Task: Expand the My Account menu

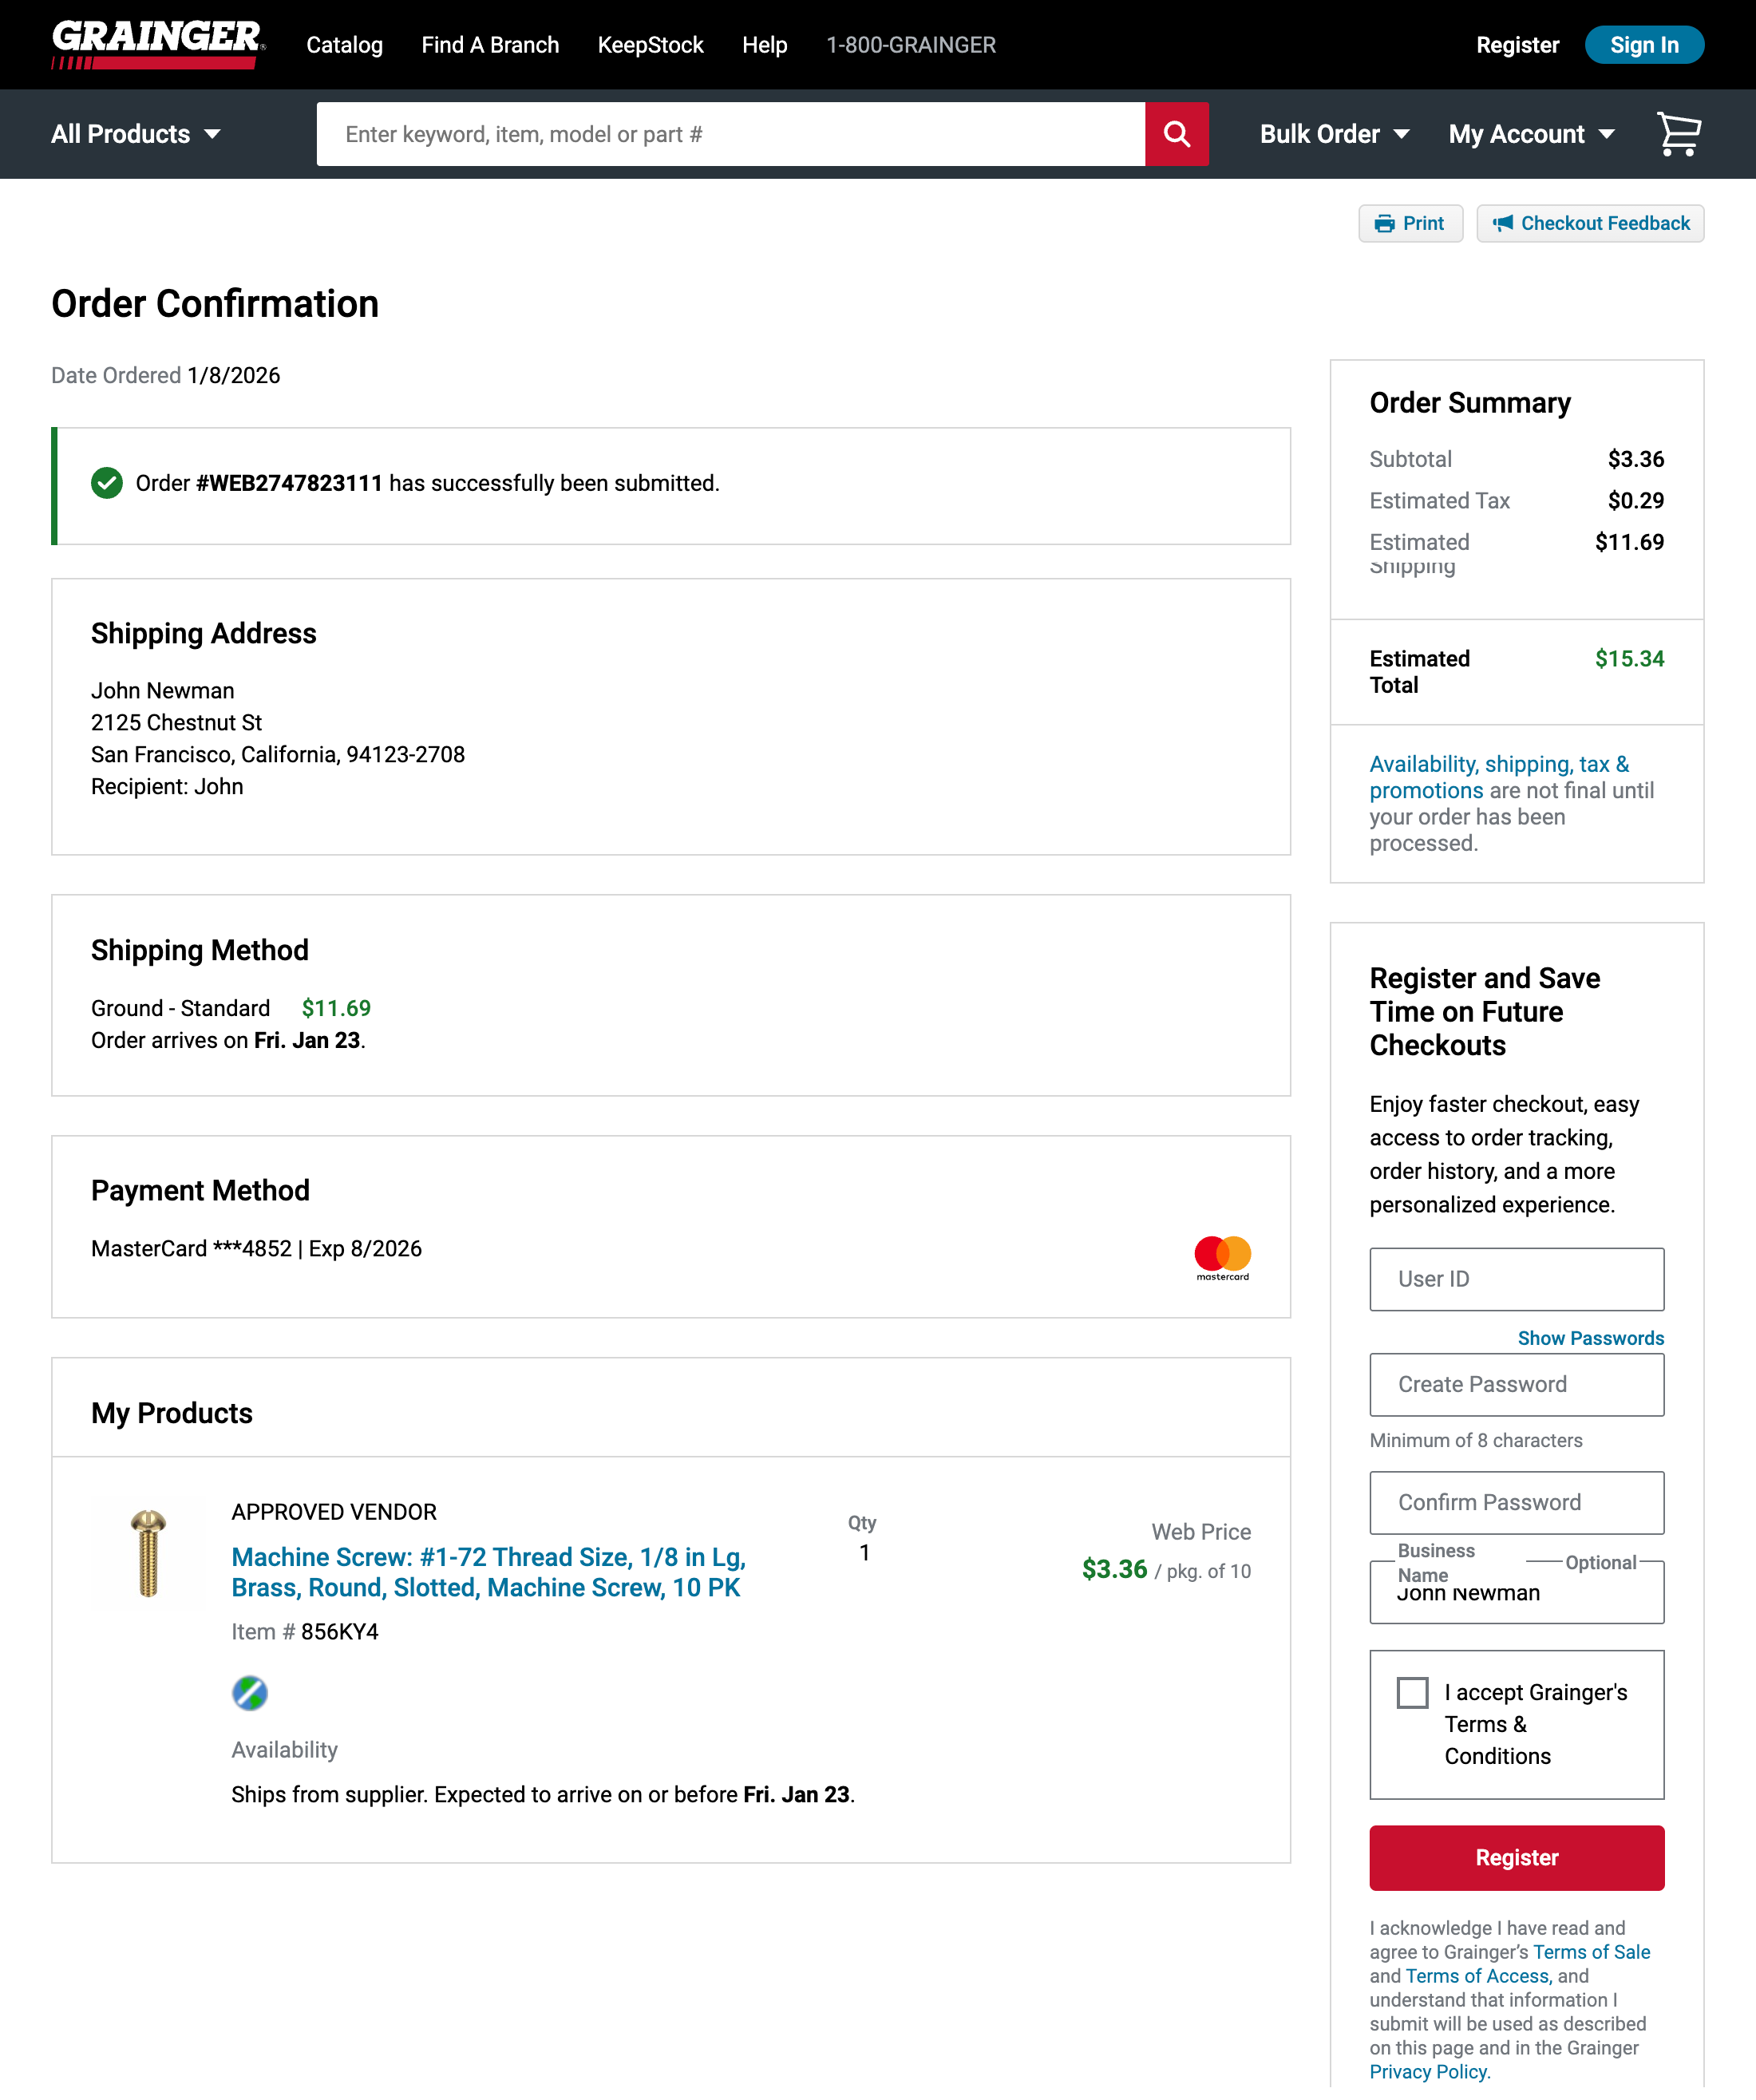Action: click(1531, 134)
